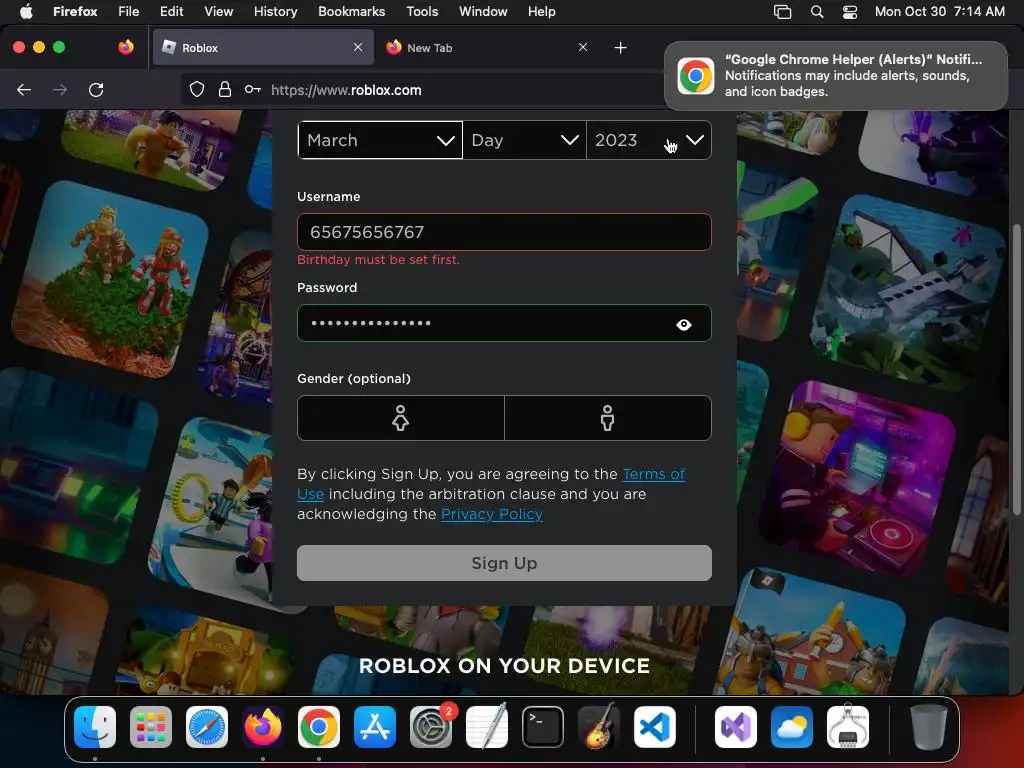Image resolution: width=1024 pixels, height=768 pixels.
Task: Click the date and time in menu bar
Action: pyautogui.click(x=940, y=11)
